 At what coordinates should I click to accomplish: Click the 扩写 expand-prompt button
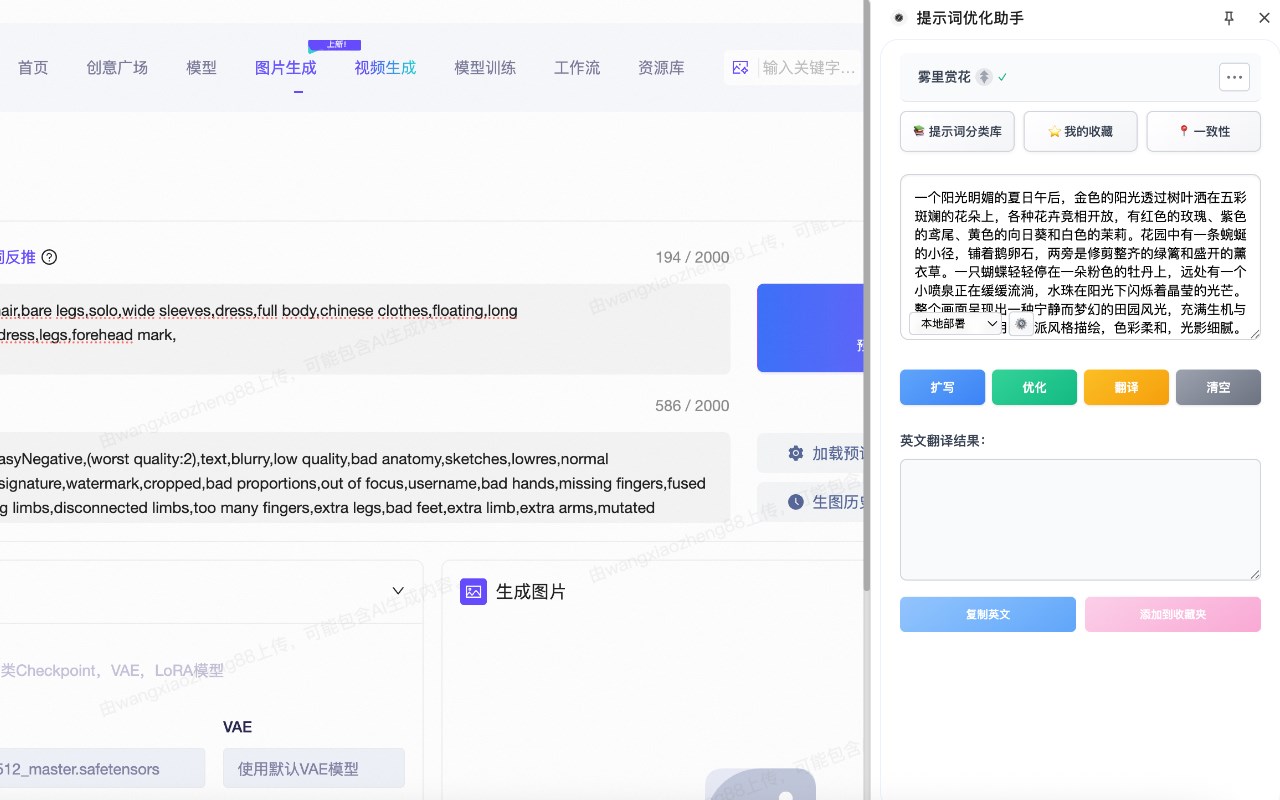tap(942, 387)
